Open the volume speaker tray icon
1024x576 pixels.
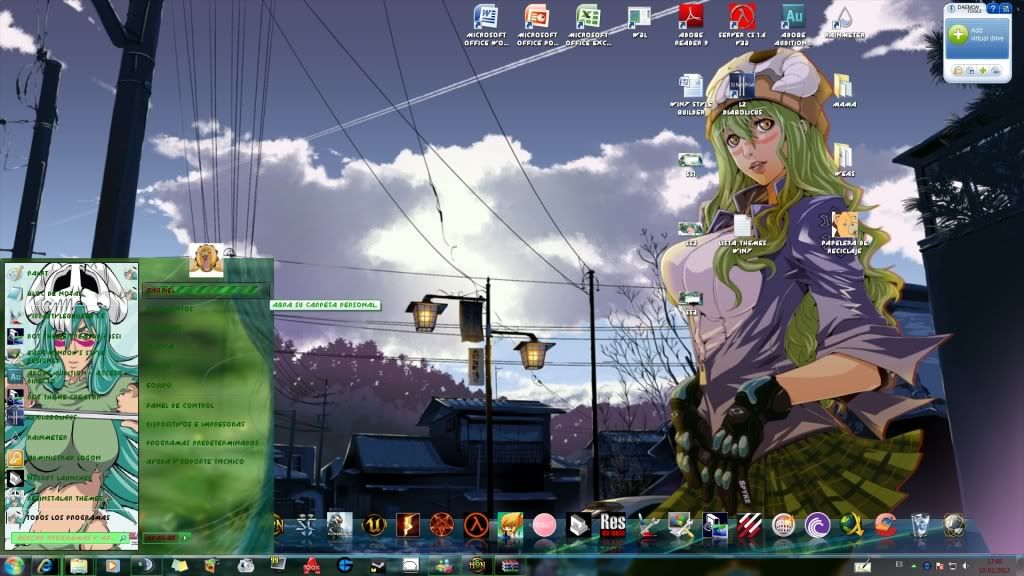point(965,566)
